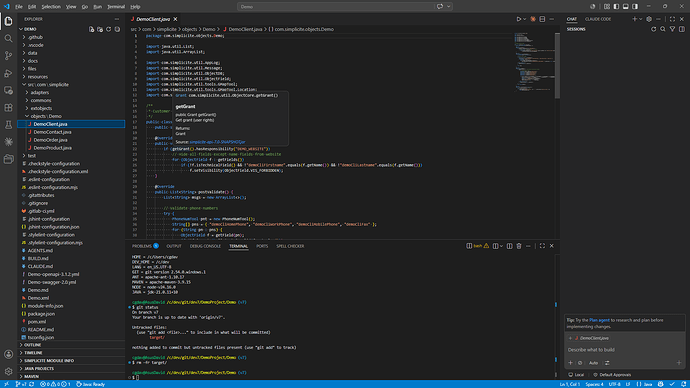This screenshot has width=690, height=388.
Task: Toggle the secondary side bar layout button
Action: [635, 7]
